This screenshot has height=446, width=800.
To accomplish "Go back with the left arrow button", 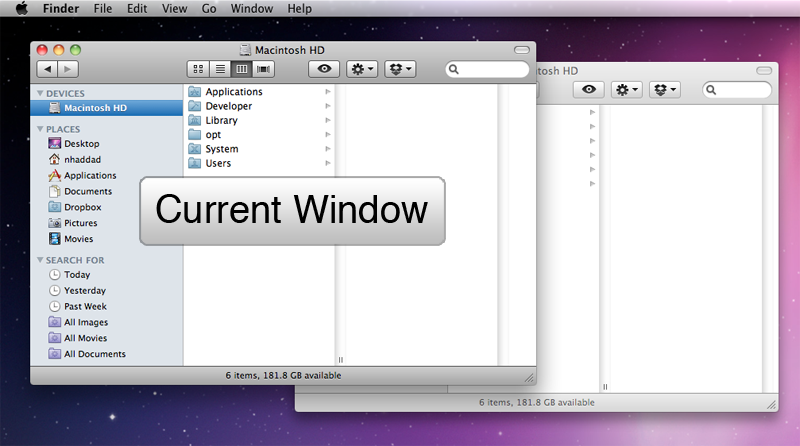I will pos(47,69).
